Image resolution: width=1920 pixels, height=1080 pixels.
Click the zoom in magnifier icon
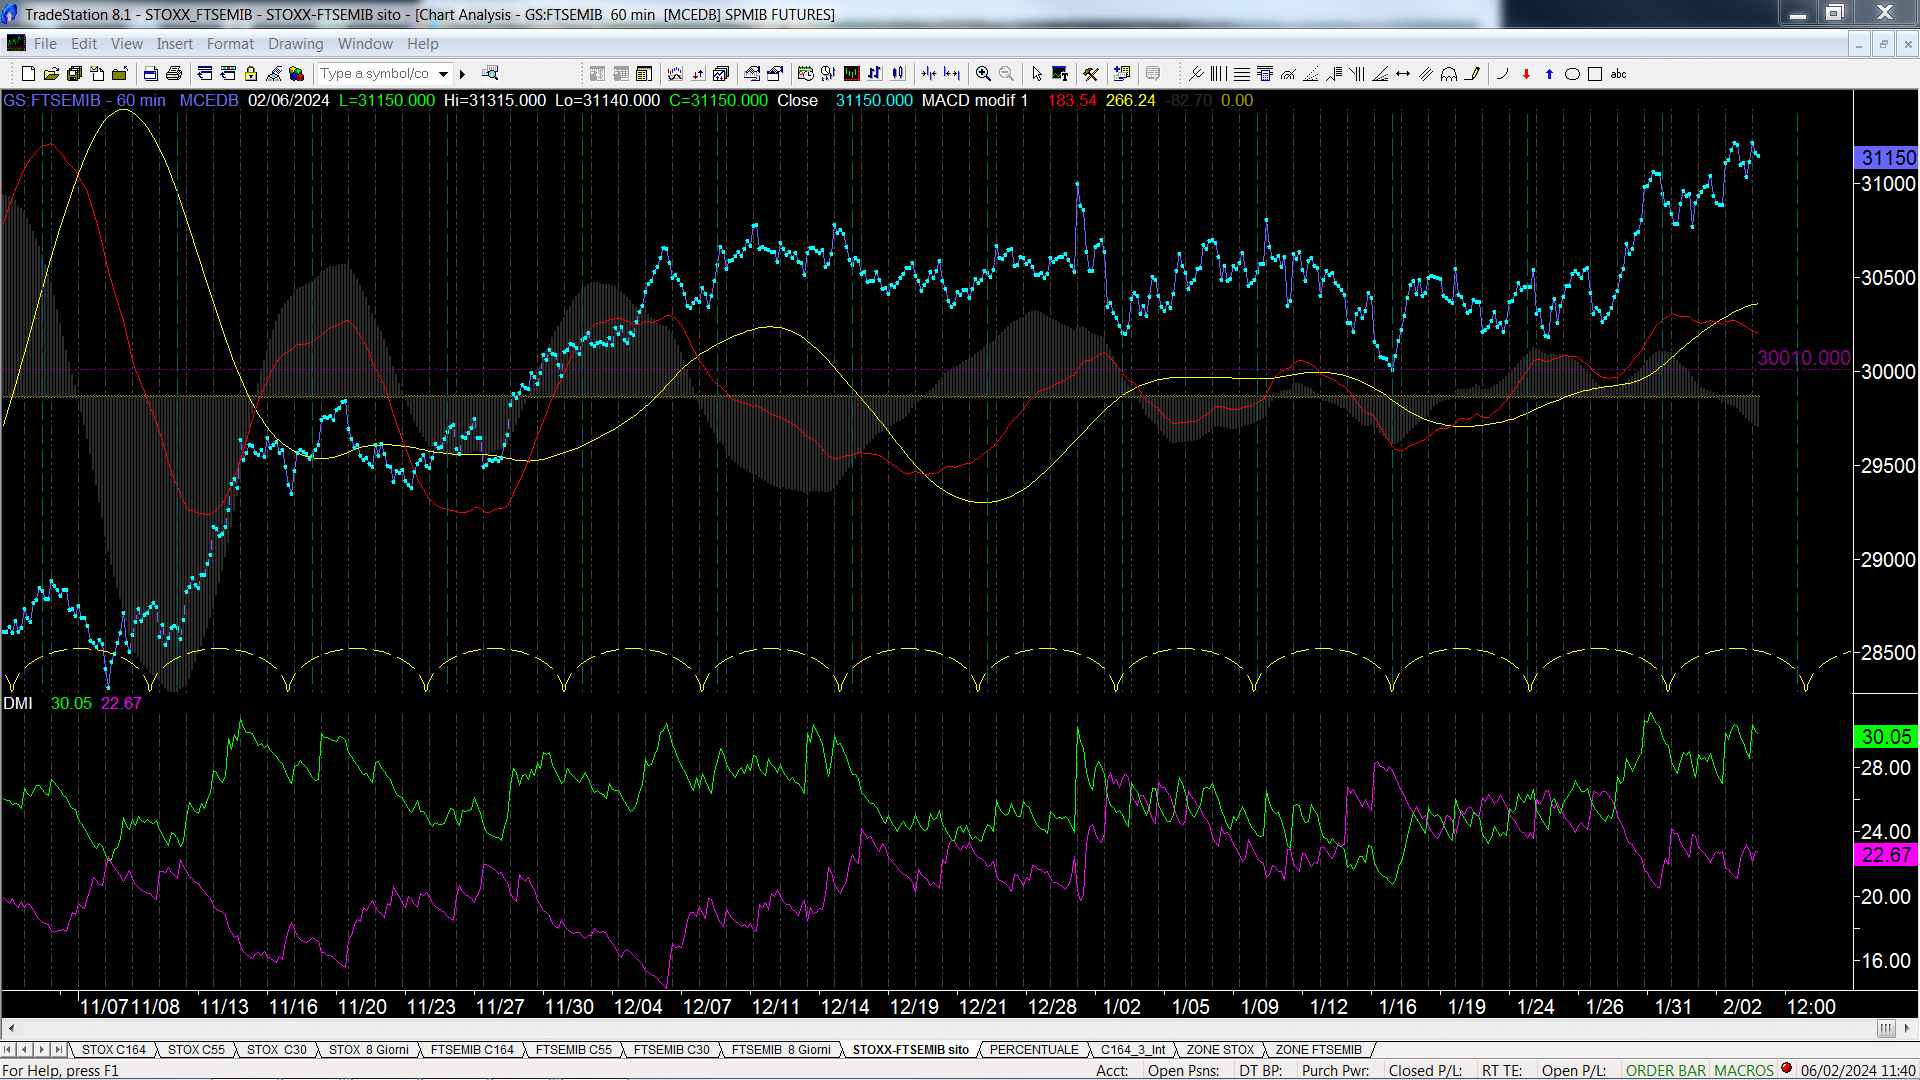point(983,74)
